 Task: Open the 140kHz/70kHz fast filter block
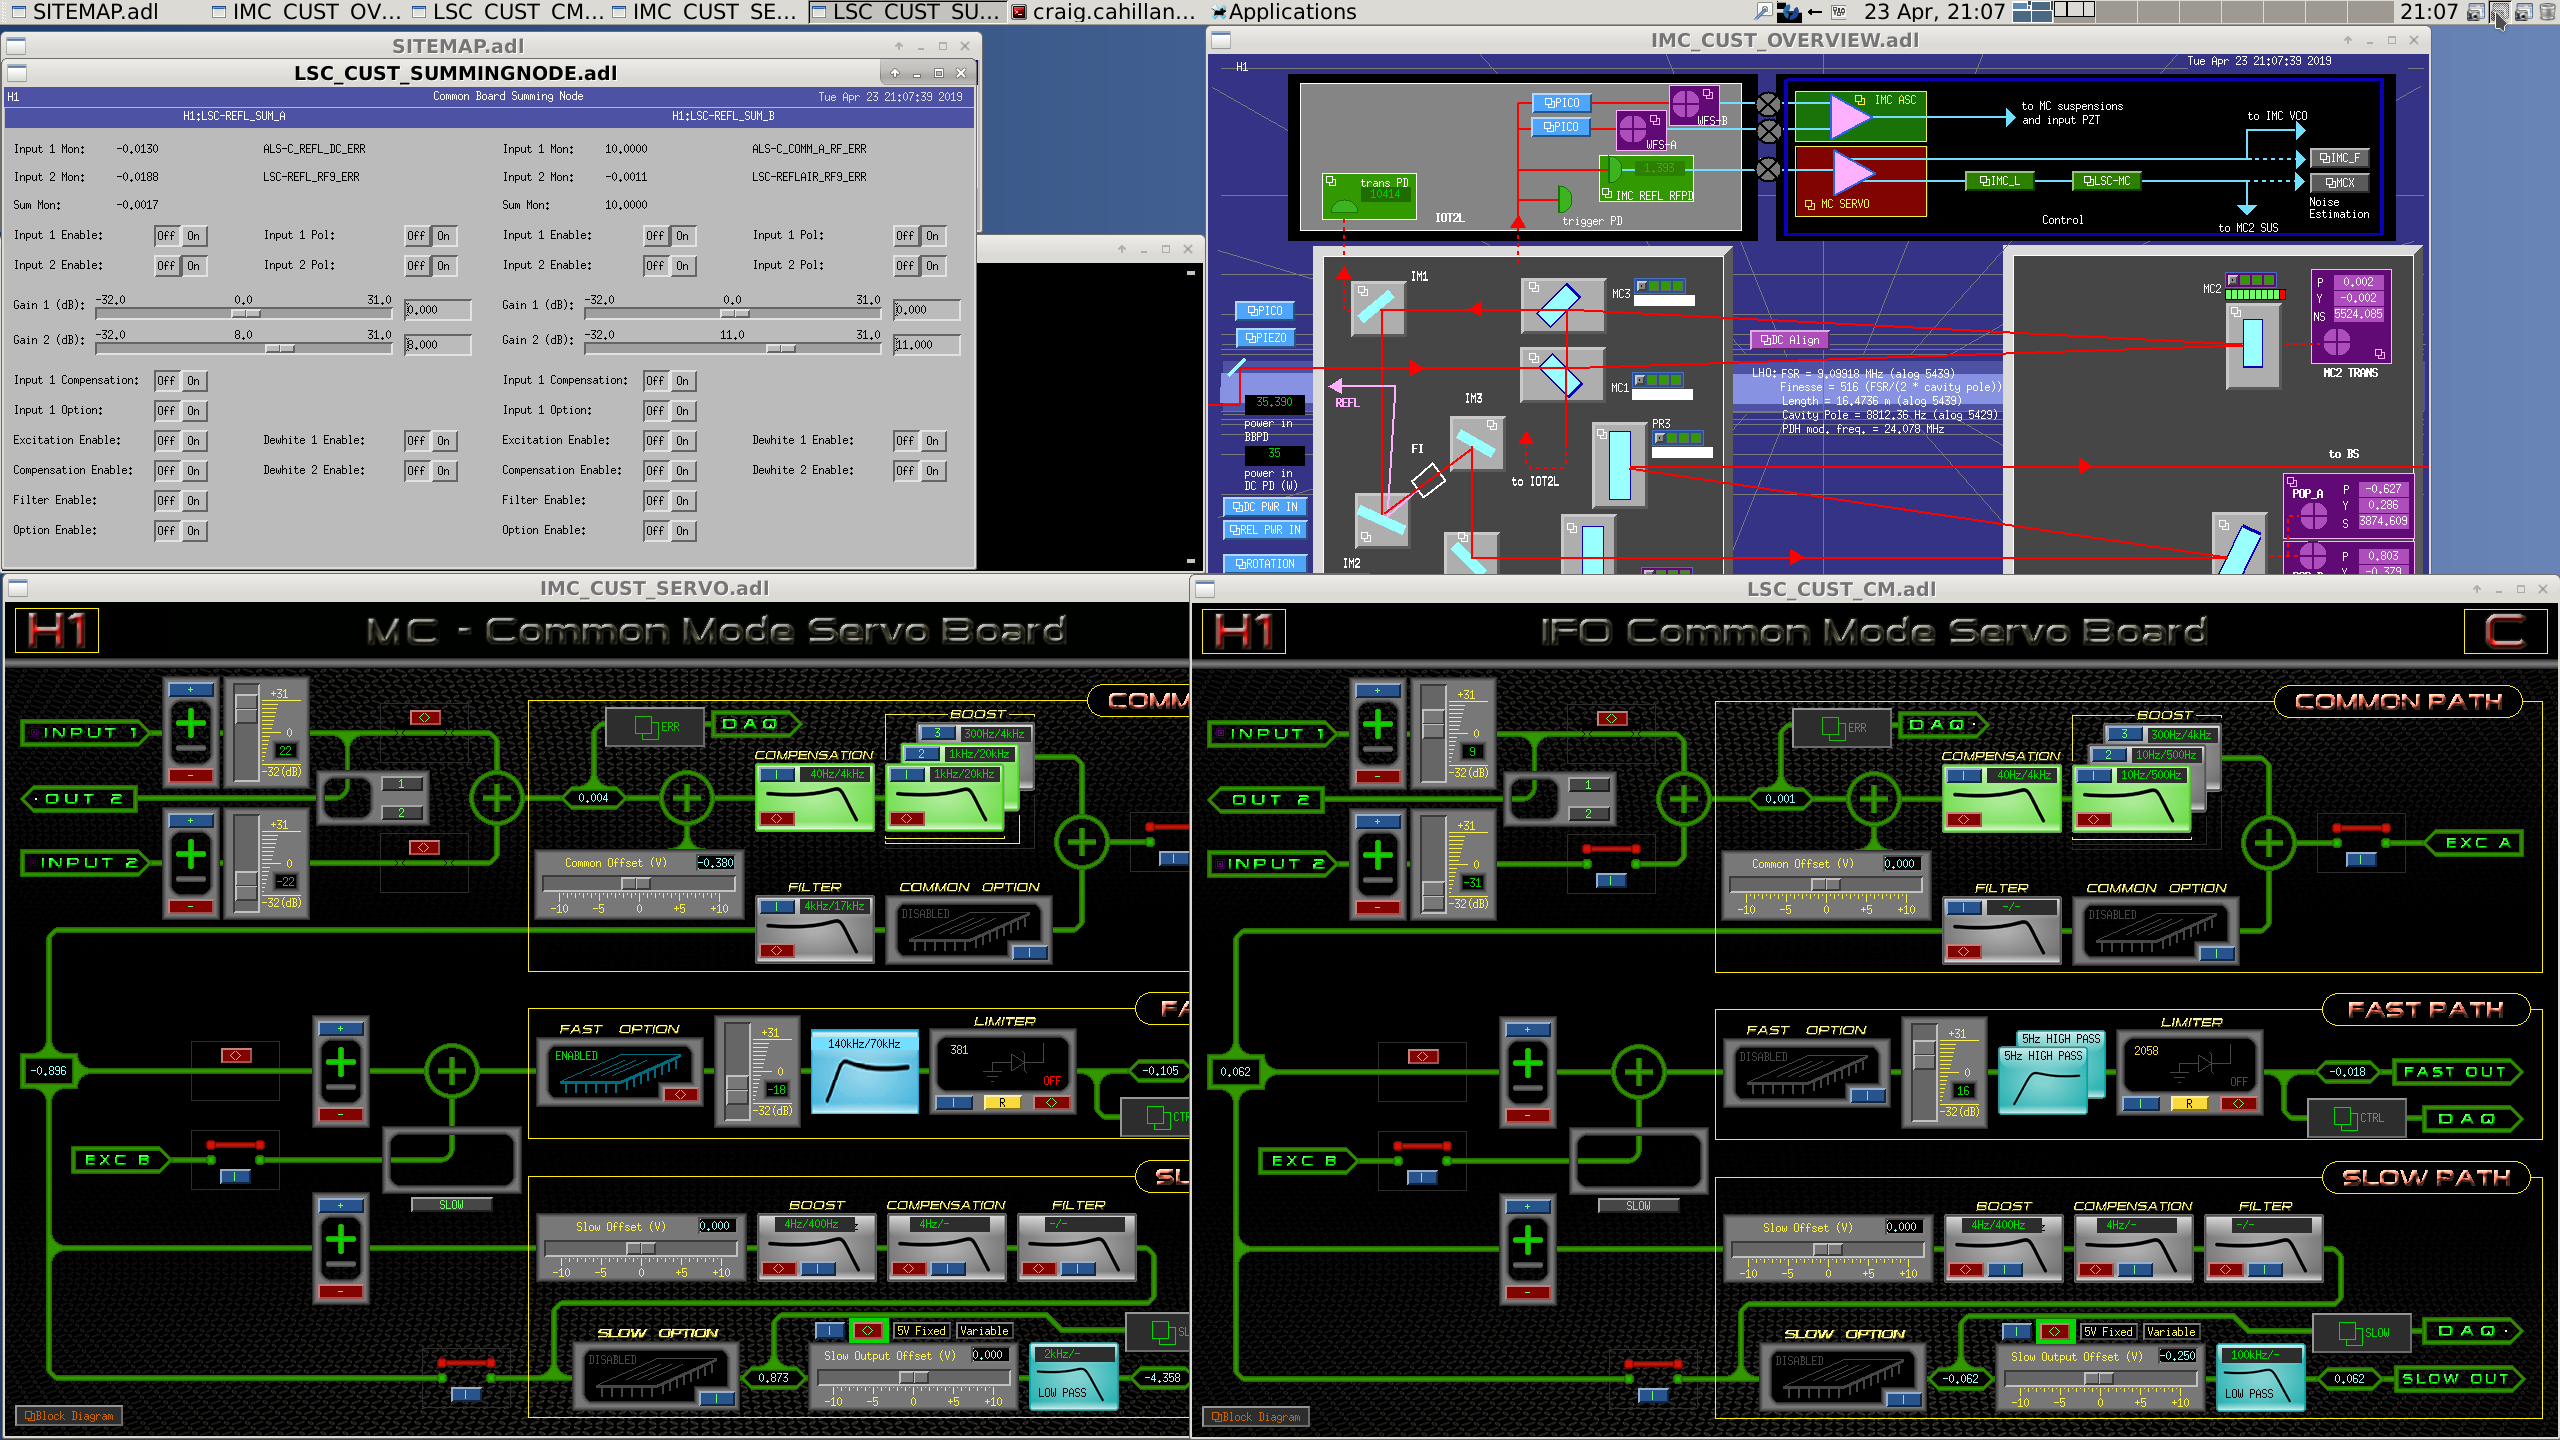click(864, 1071)
